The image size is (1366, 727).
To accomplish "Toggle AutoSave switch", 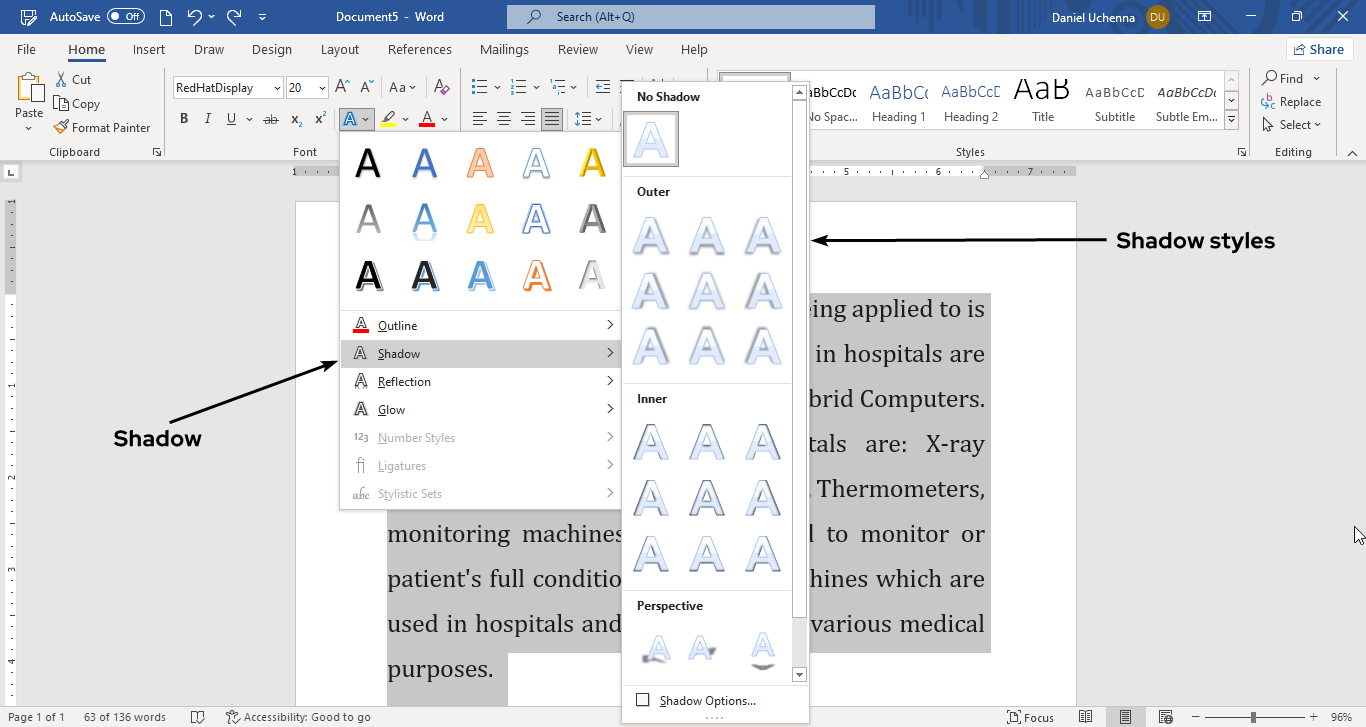I will 125,17.
